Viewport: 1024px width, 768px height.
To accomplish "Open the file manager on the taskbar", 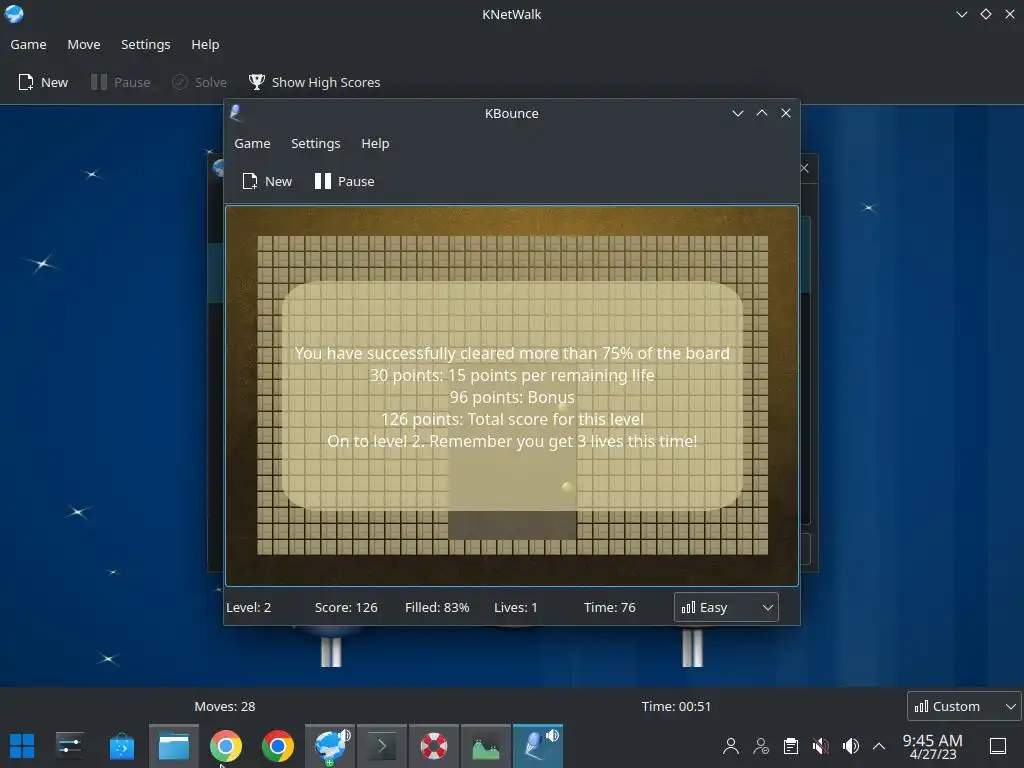I will point(174,746).
